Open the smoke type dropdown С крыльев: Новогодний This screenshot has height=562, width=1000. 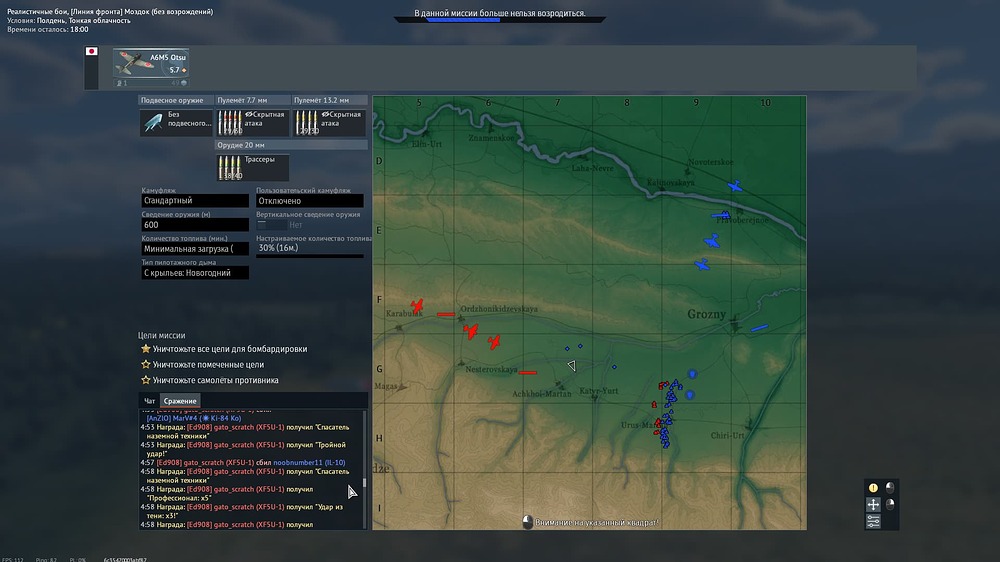pos(195,273)
